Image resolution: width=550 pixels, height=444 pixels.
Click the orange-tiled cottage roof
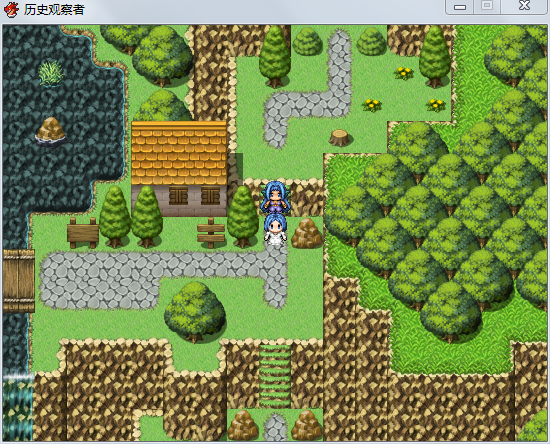point(179,153)
